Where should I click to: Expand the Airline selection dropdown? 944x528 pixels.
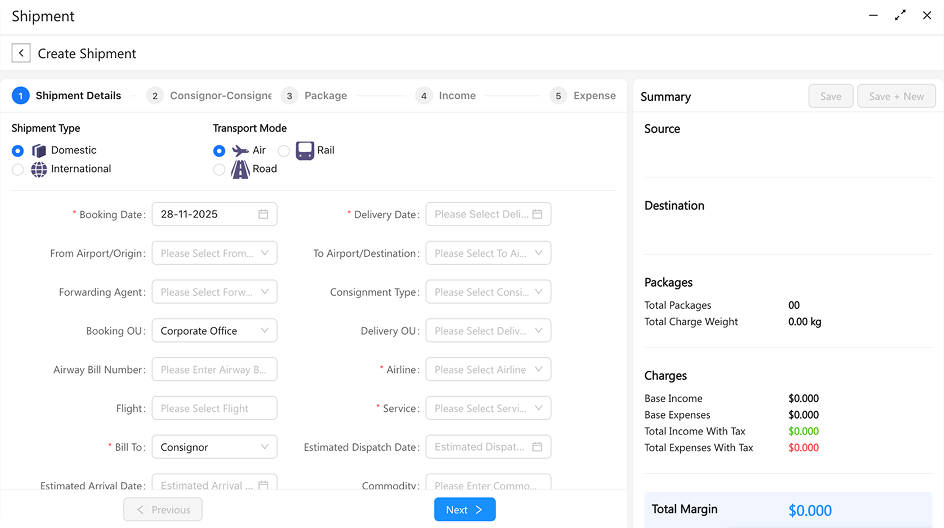coord(488,370)
